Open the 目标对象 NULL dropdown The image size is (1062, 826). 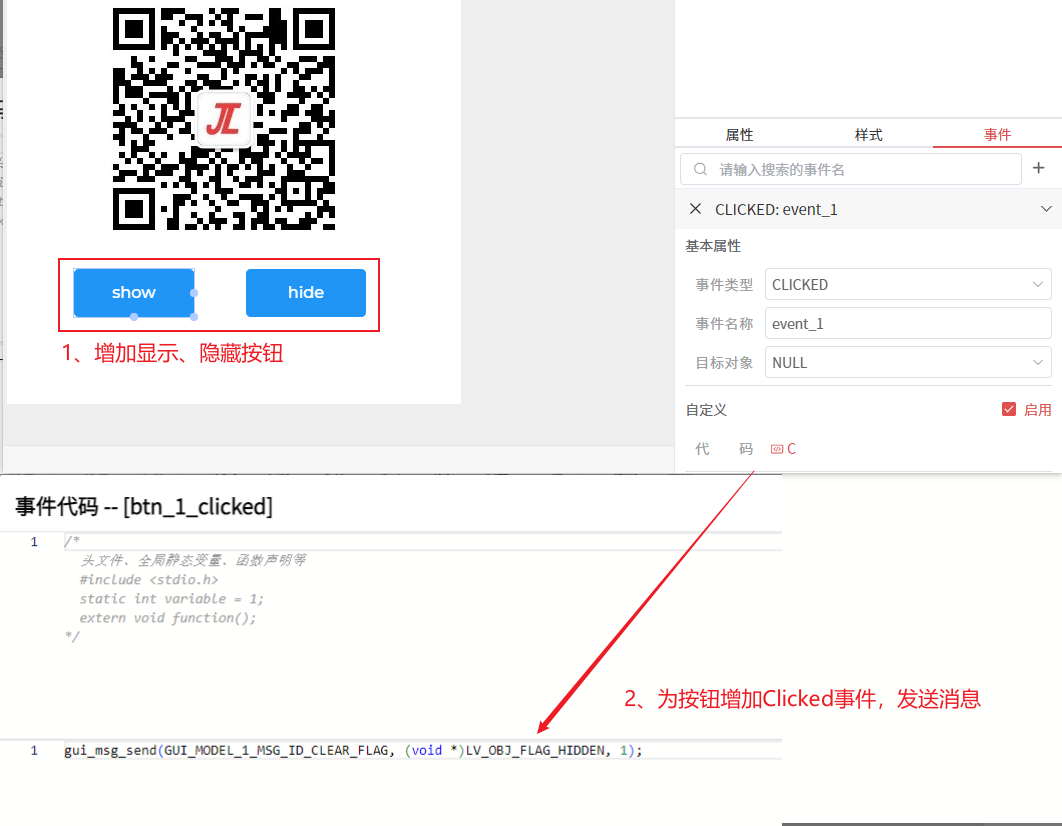[908, 363]
